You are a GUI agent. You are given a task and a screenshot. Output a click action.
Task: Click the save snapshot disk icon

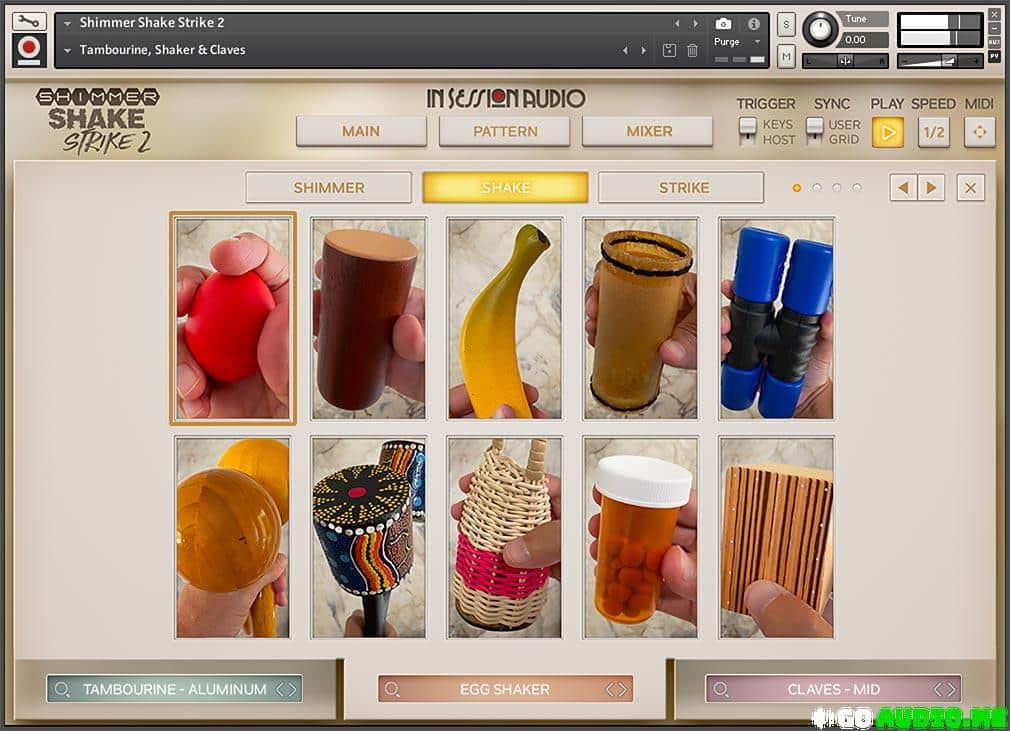(x=669, y=50)
